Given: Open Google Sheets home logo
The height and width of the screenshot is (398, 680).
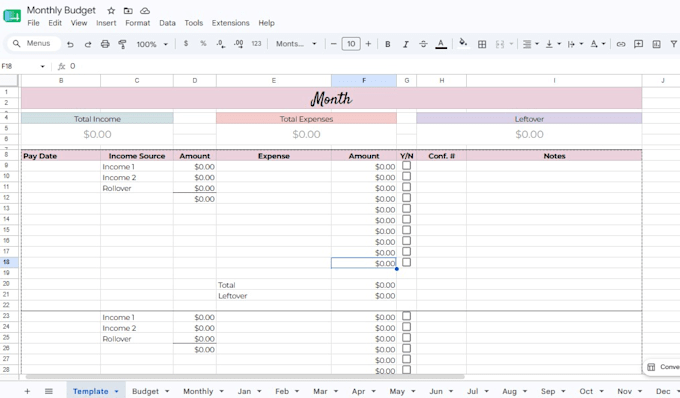Looking at the screenshot, I should (x=12, y=16).
